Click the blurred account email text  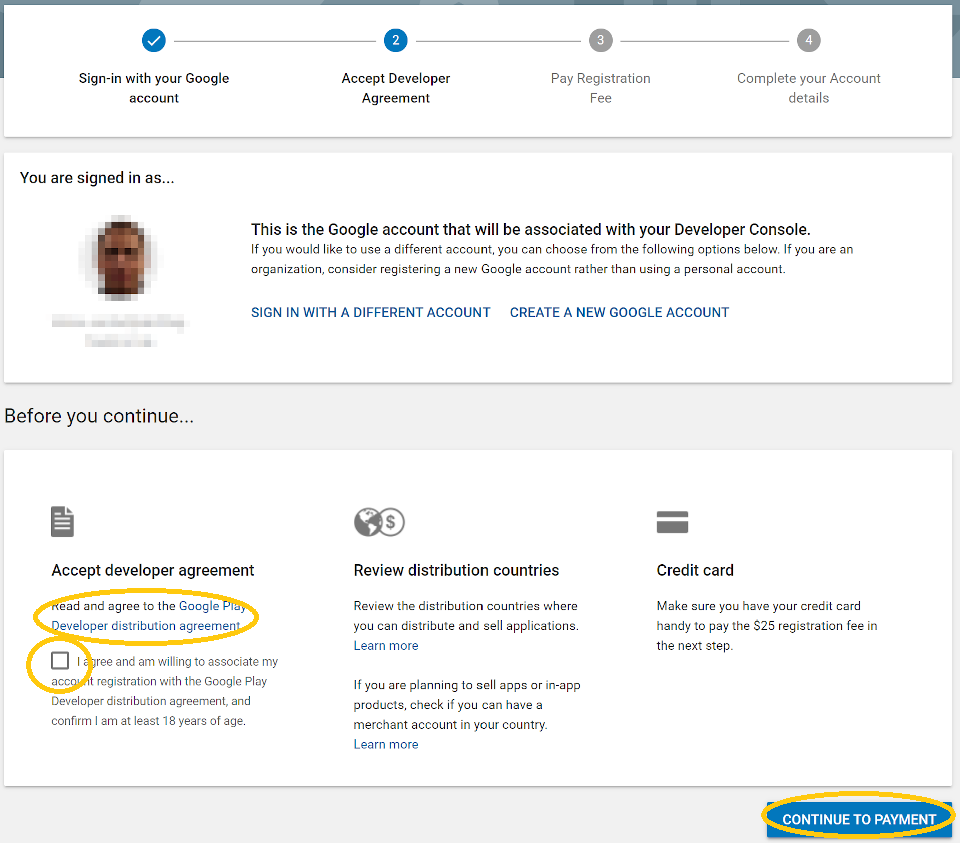point(118,330)
